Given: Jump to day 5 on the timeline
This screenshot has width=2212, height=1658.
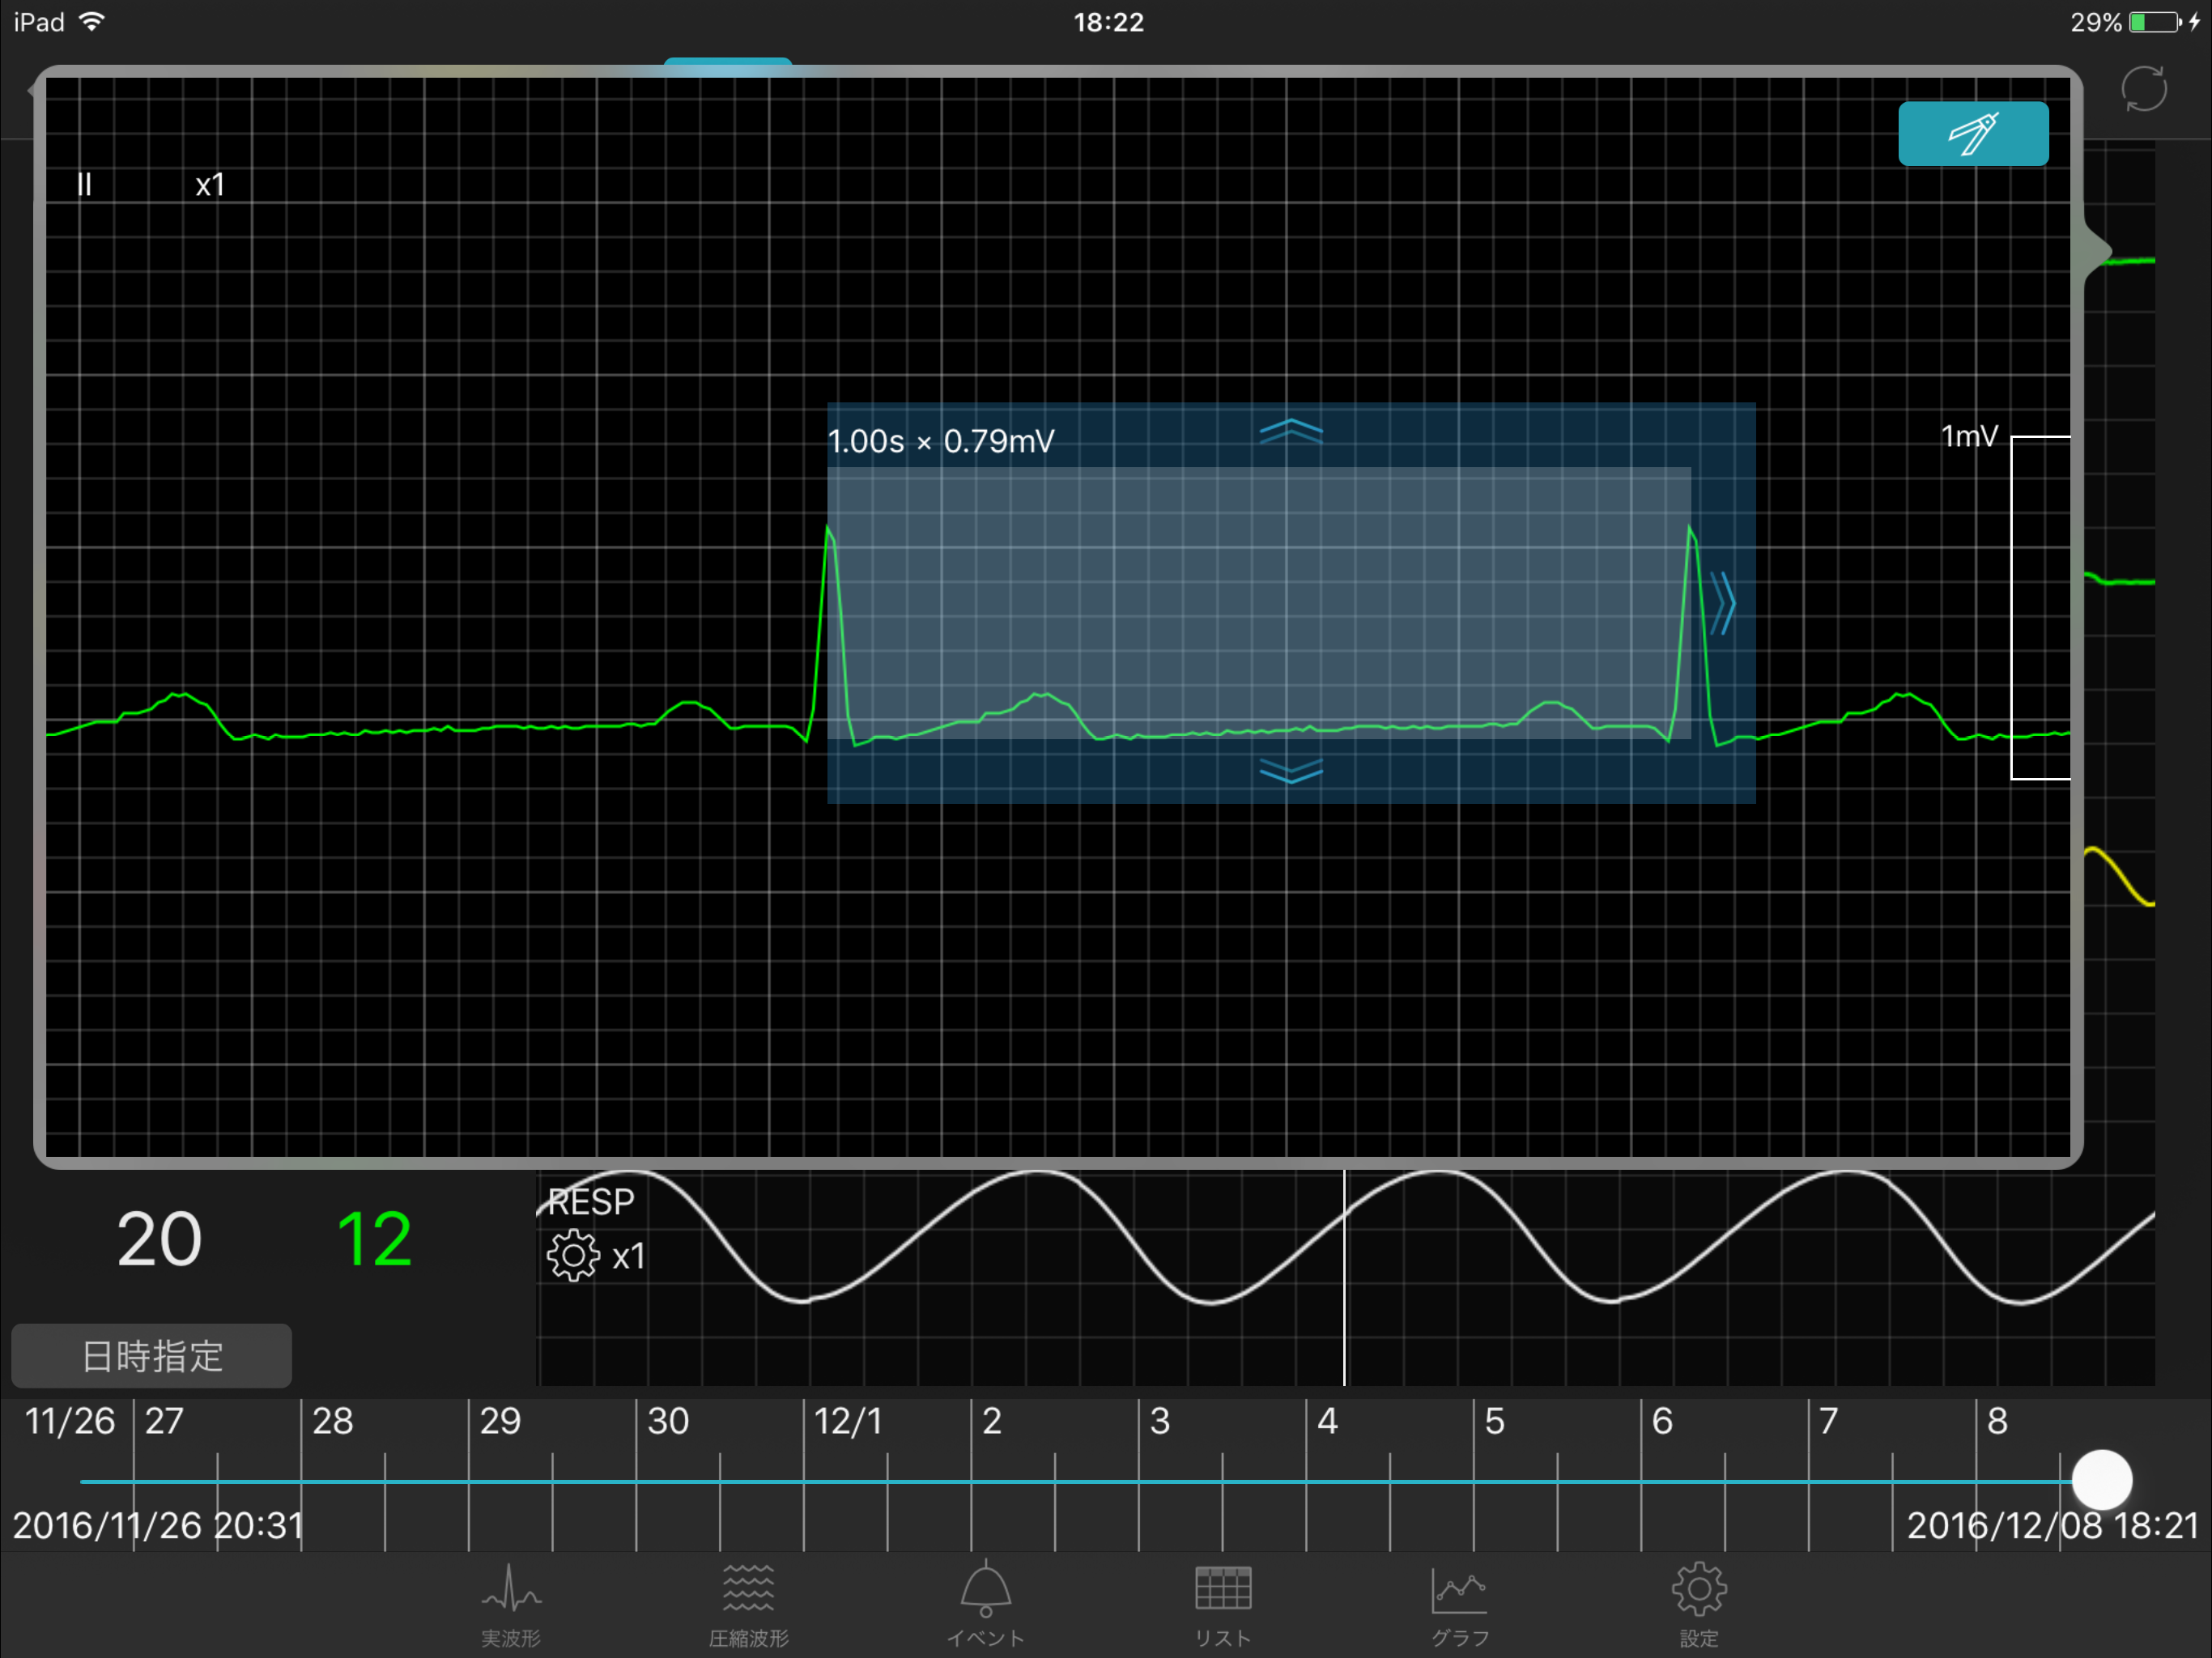Looking at the screenshot, I should (x=1495, y=1421).
